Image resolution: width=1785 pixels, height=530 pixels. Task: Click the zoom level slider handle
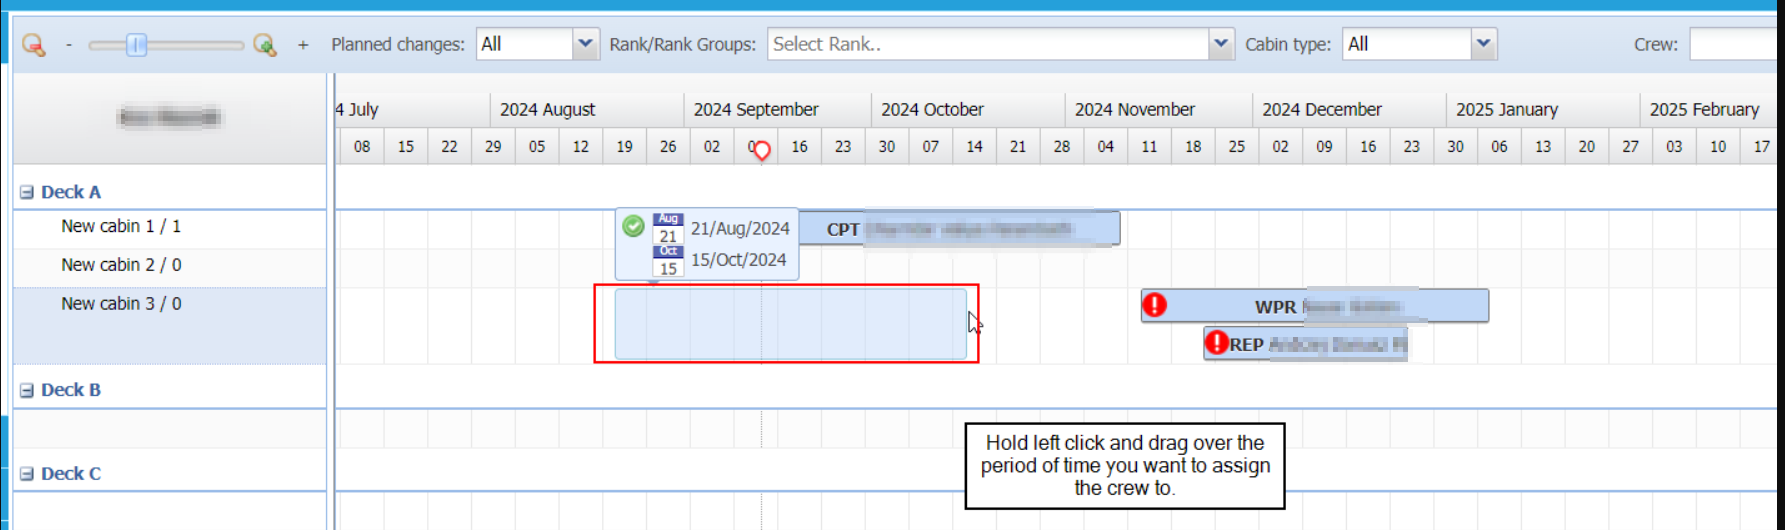[x=137, y=45]
